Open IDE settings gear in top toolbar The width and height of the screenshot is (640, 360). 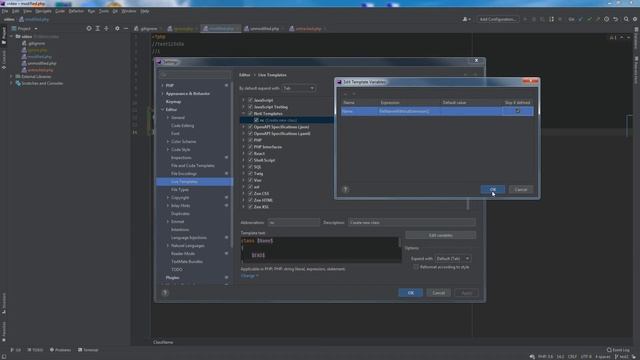click(635, 19)
